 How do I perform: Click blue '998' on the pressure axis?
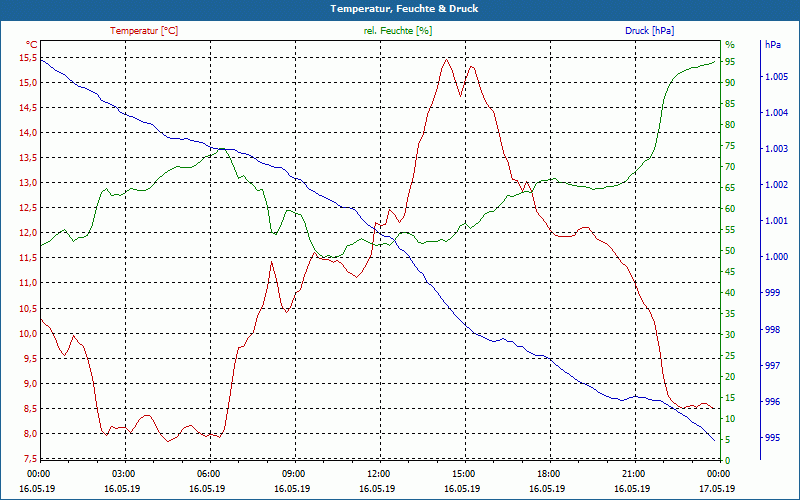772,330
